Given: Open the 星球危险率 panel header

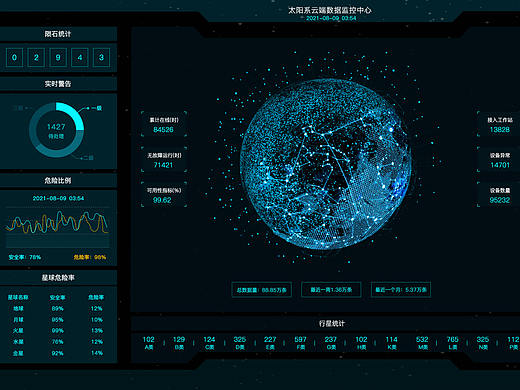Looking at the screenshot, I should [58, 277].
